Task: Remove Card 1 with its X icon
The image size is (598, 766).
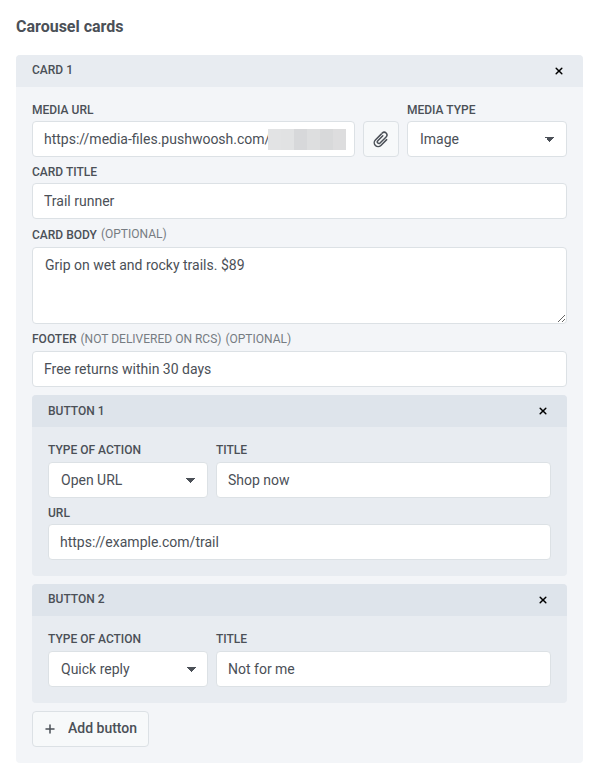Action: click(559, 71)
